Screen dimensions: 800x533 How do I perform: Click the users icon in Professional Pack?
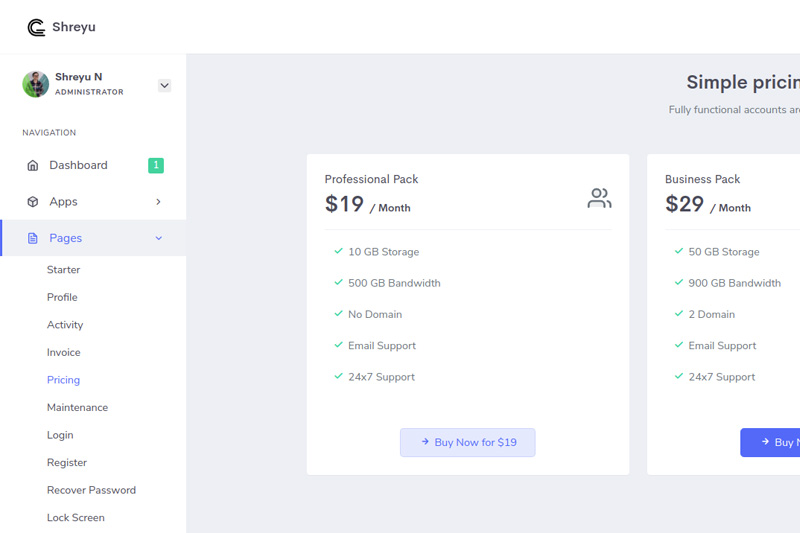(599, 198)
